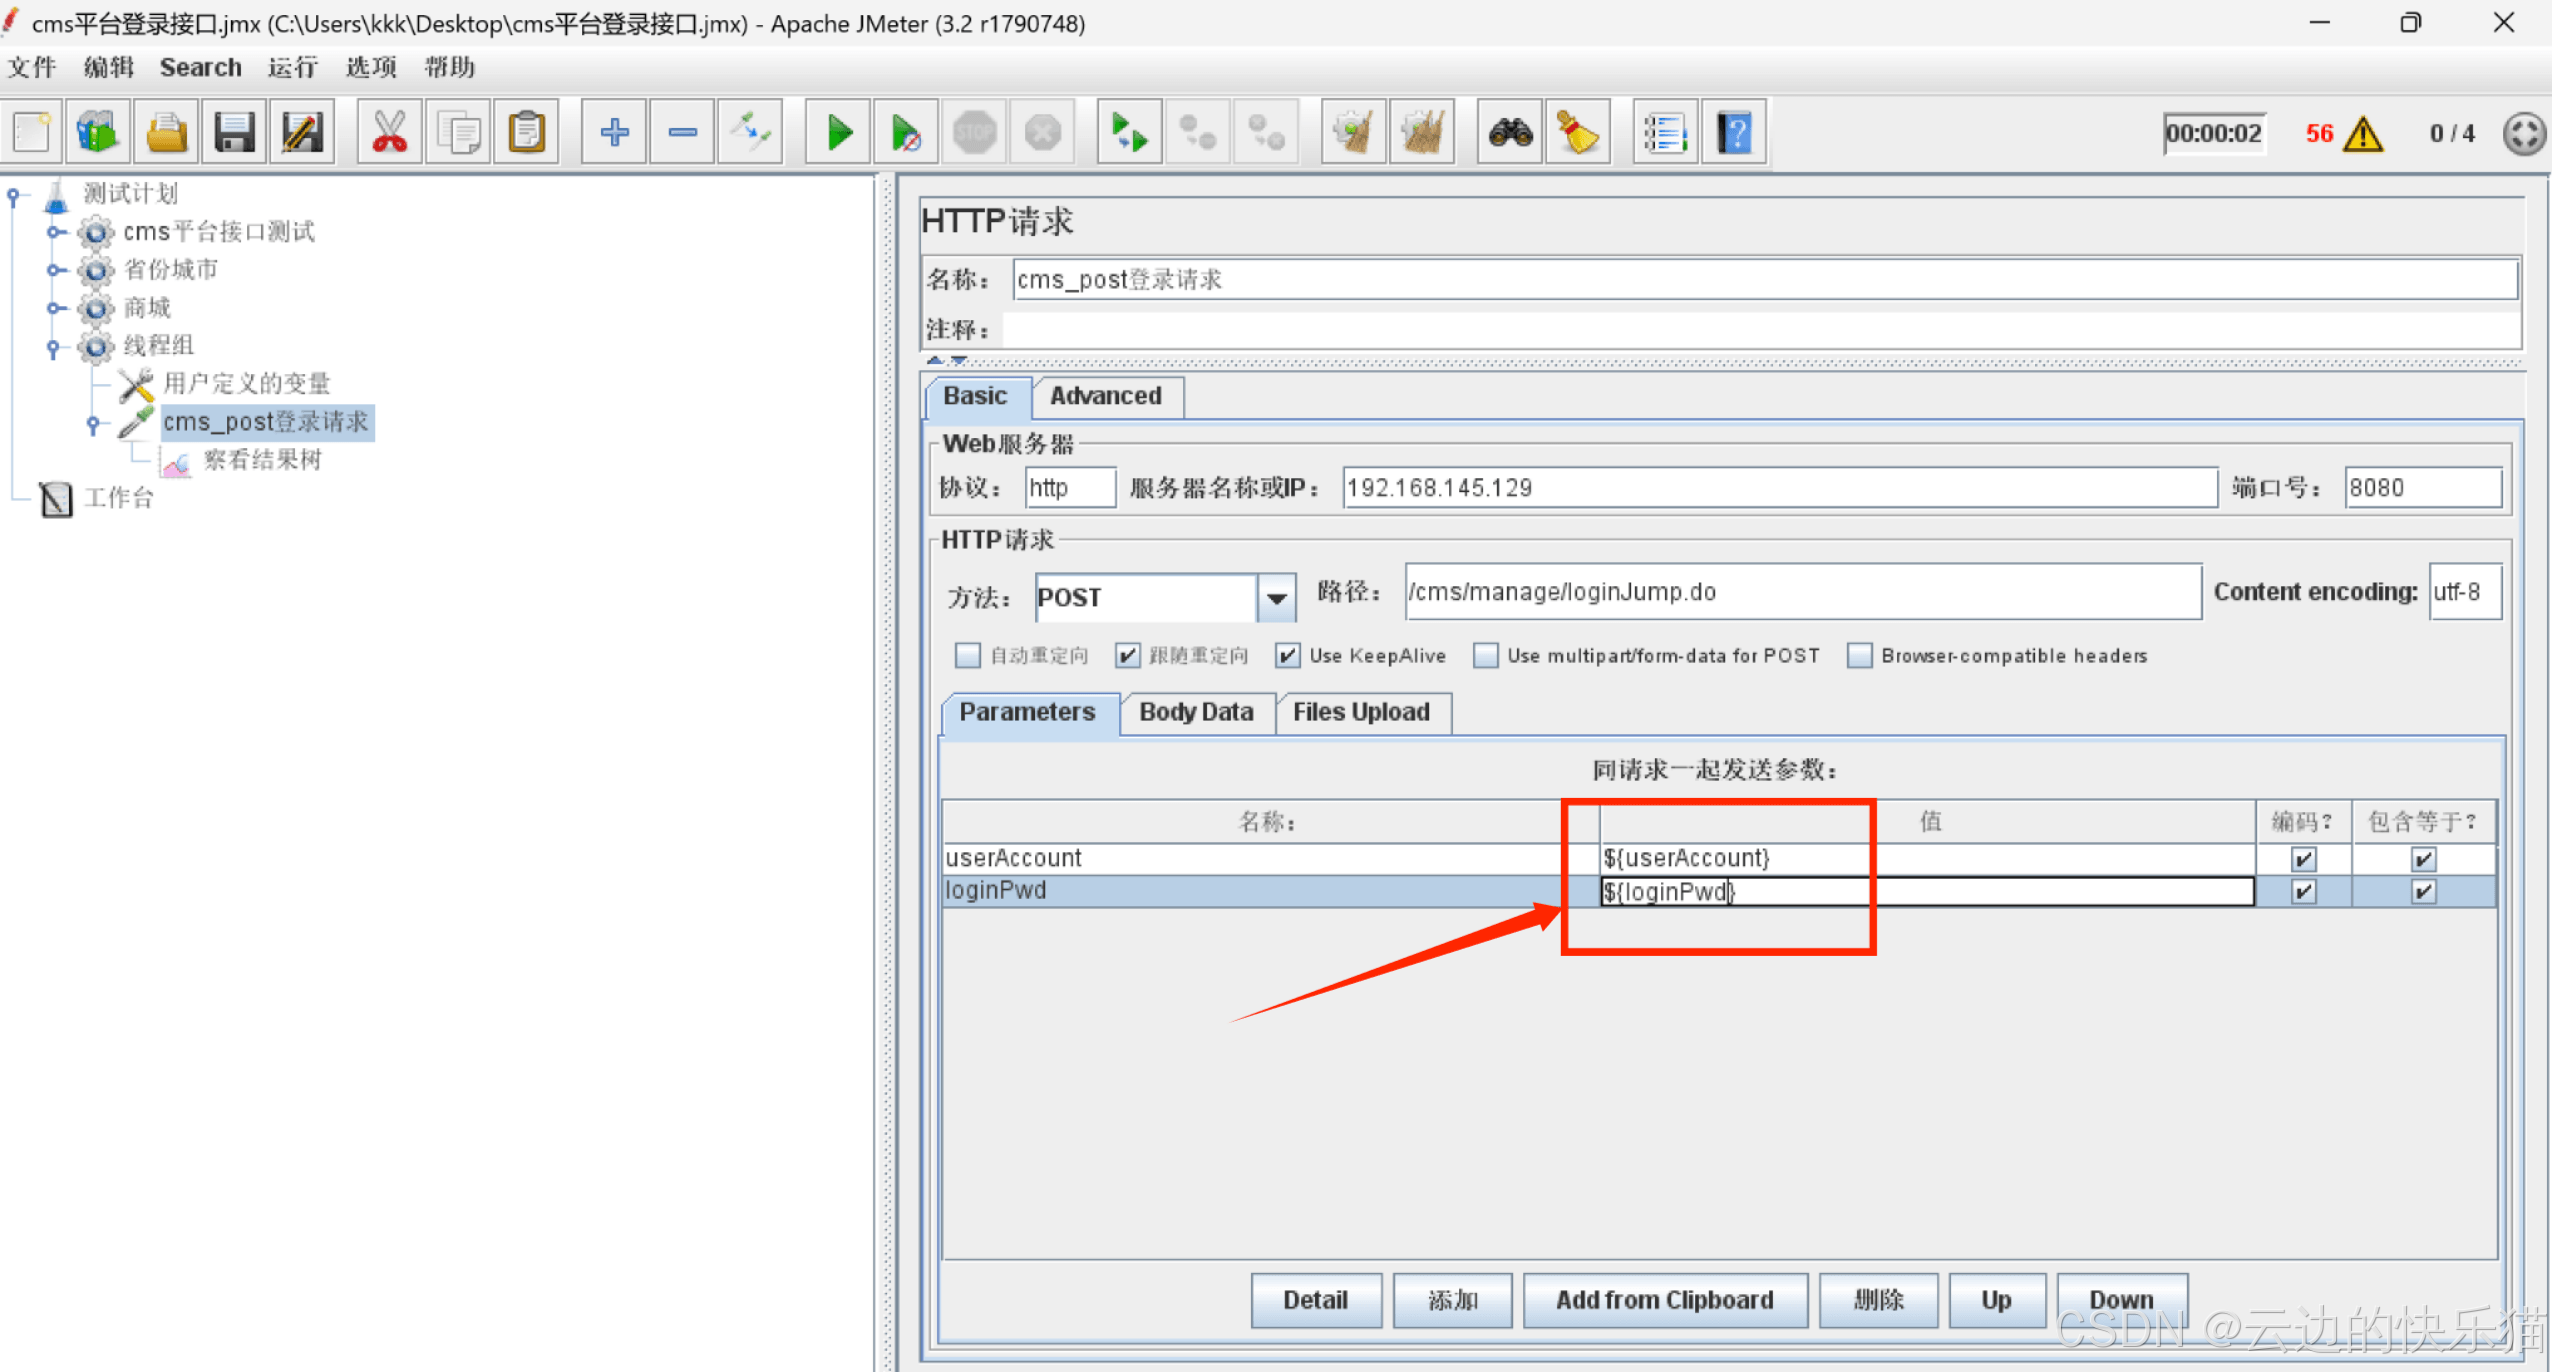Click the Function Helper list icon
The image size is (2552, 1372).
coord(1665,133)
